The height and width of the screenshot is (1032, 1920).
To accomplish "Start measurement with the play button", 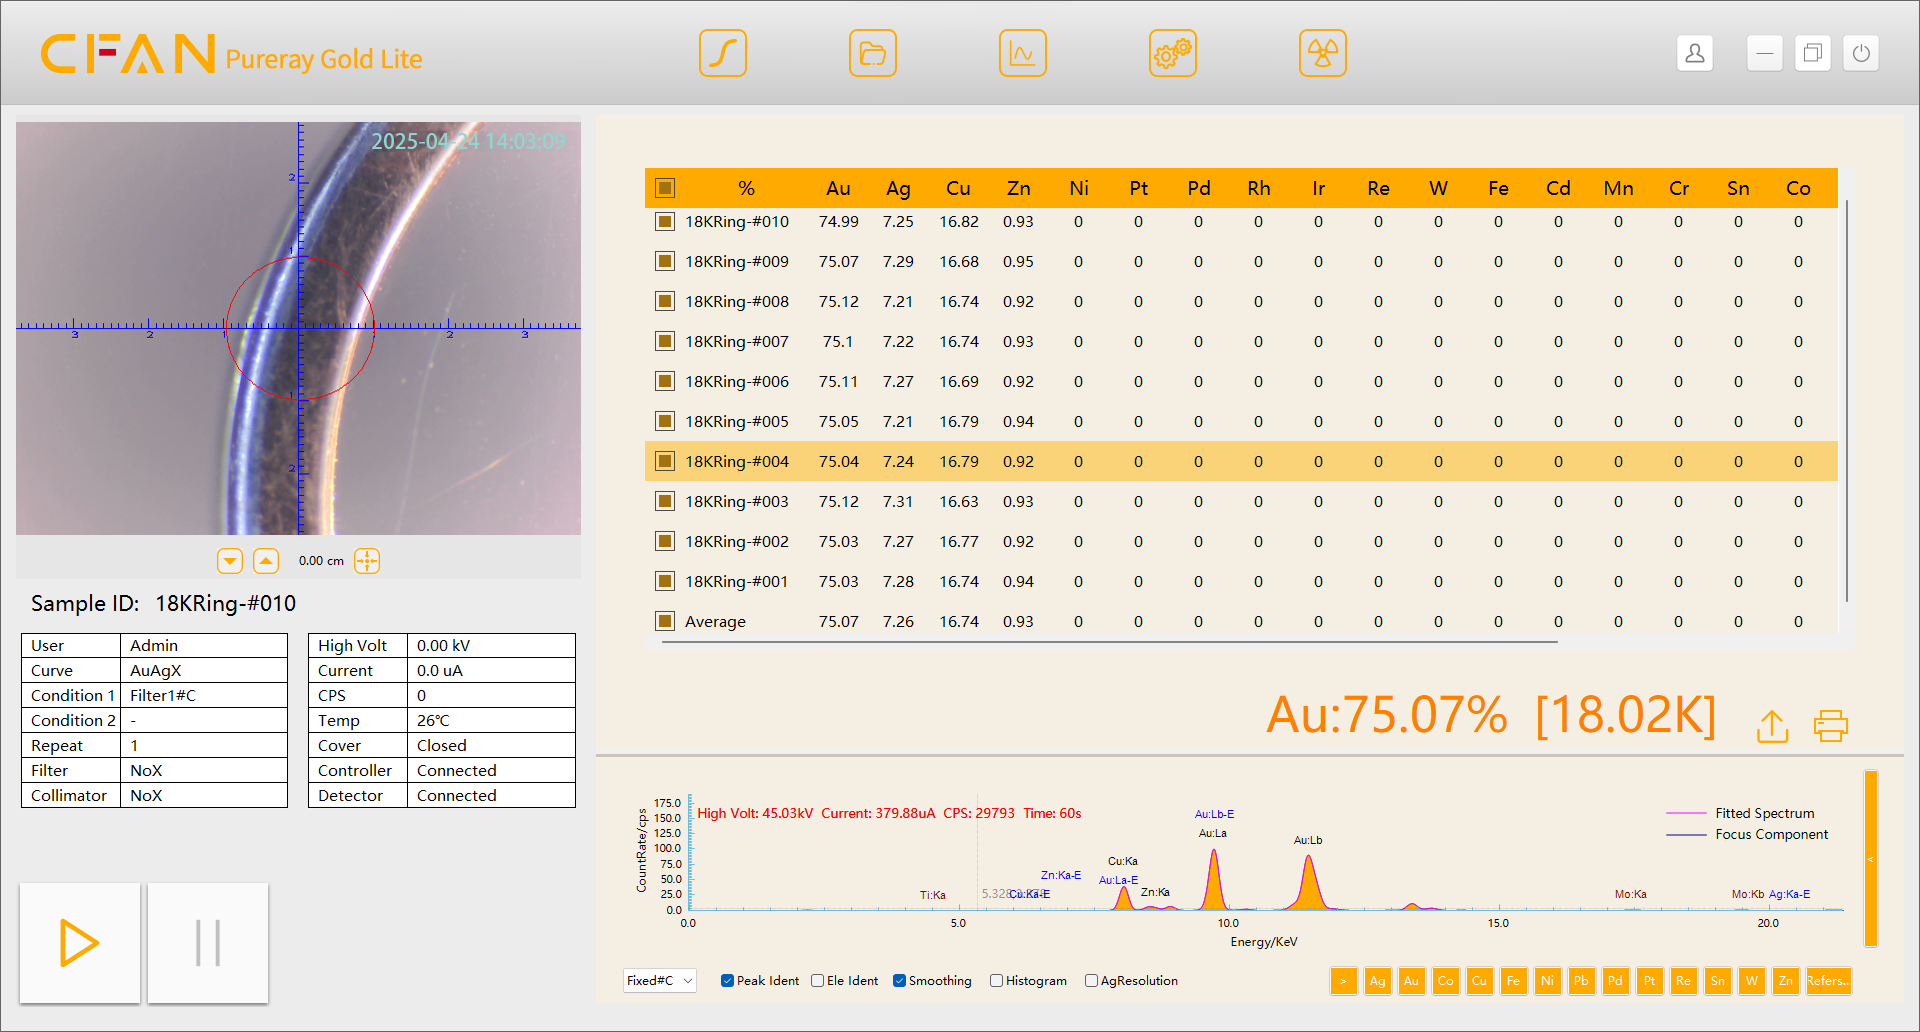I will click(x=80, y=943).
